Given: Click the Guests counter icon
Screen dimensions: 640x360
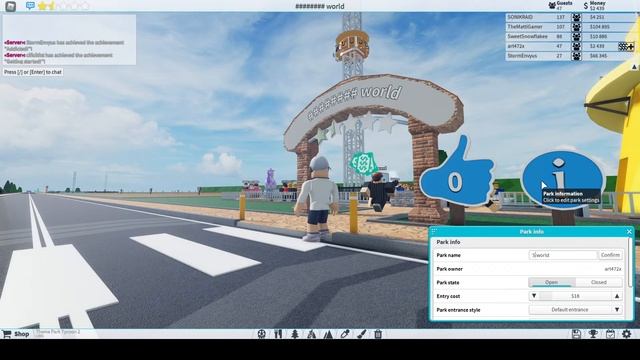Looking at the screenshot, I should (x=552, y=6).
